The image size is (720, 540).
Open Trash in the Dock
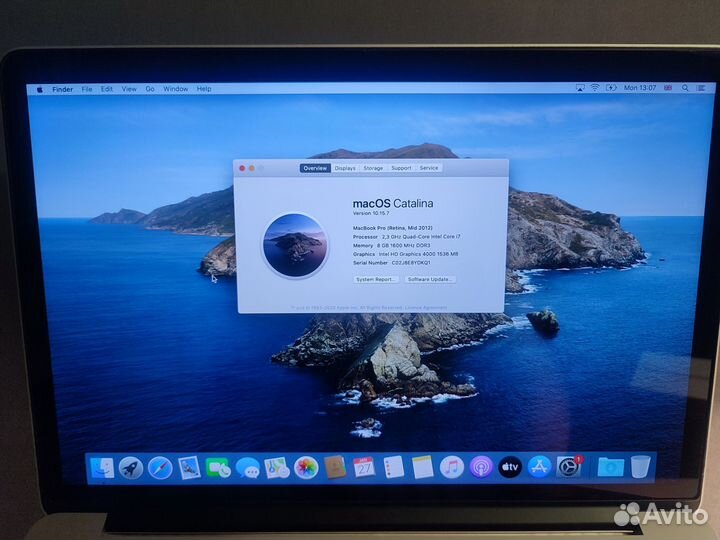641,467
